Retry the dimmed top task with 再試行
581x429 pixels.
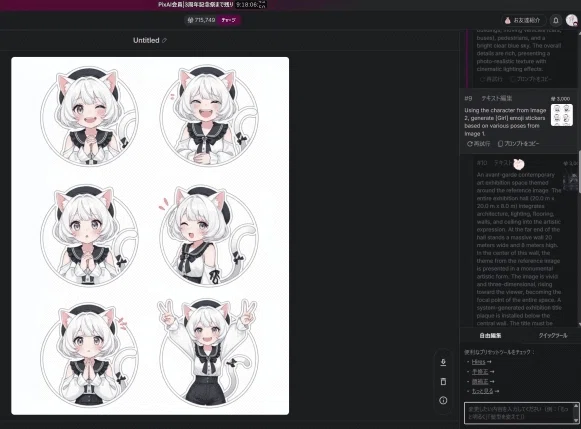[491, 79]
